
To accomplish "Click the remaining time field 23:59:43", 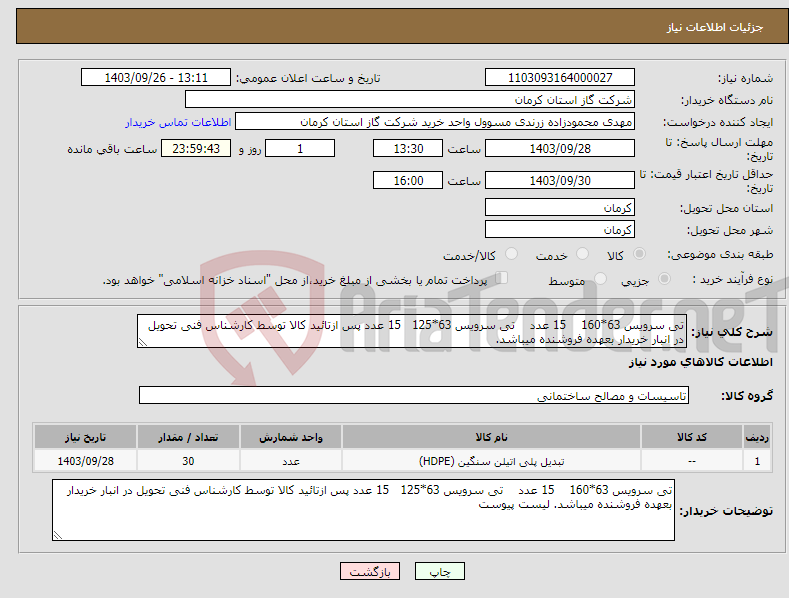I will [196, 148].
